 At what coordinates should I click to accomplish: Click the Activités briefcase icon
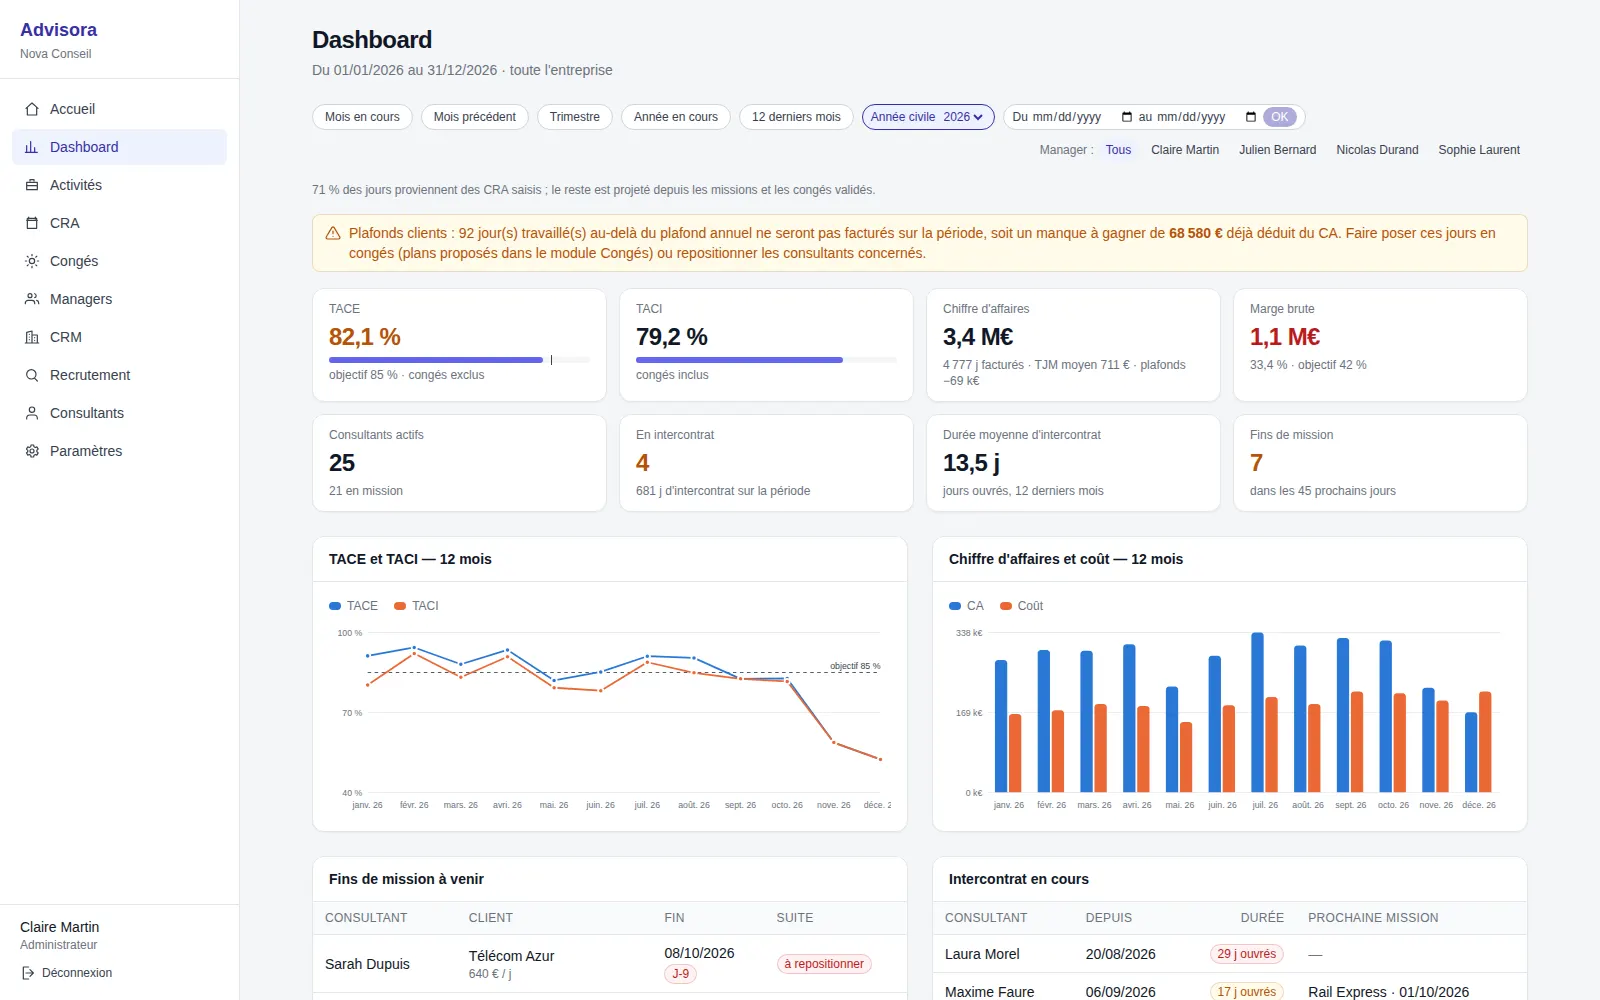click(32, 185)
